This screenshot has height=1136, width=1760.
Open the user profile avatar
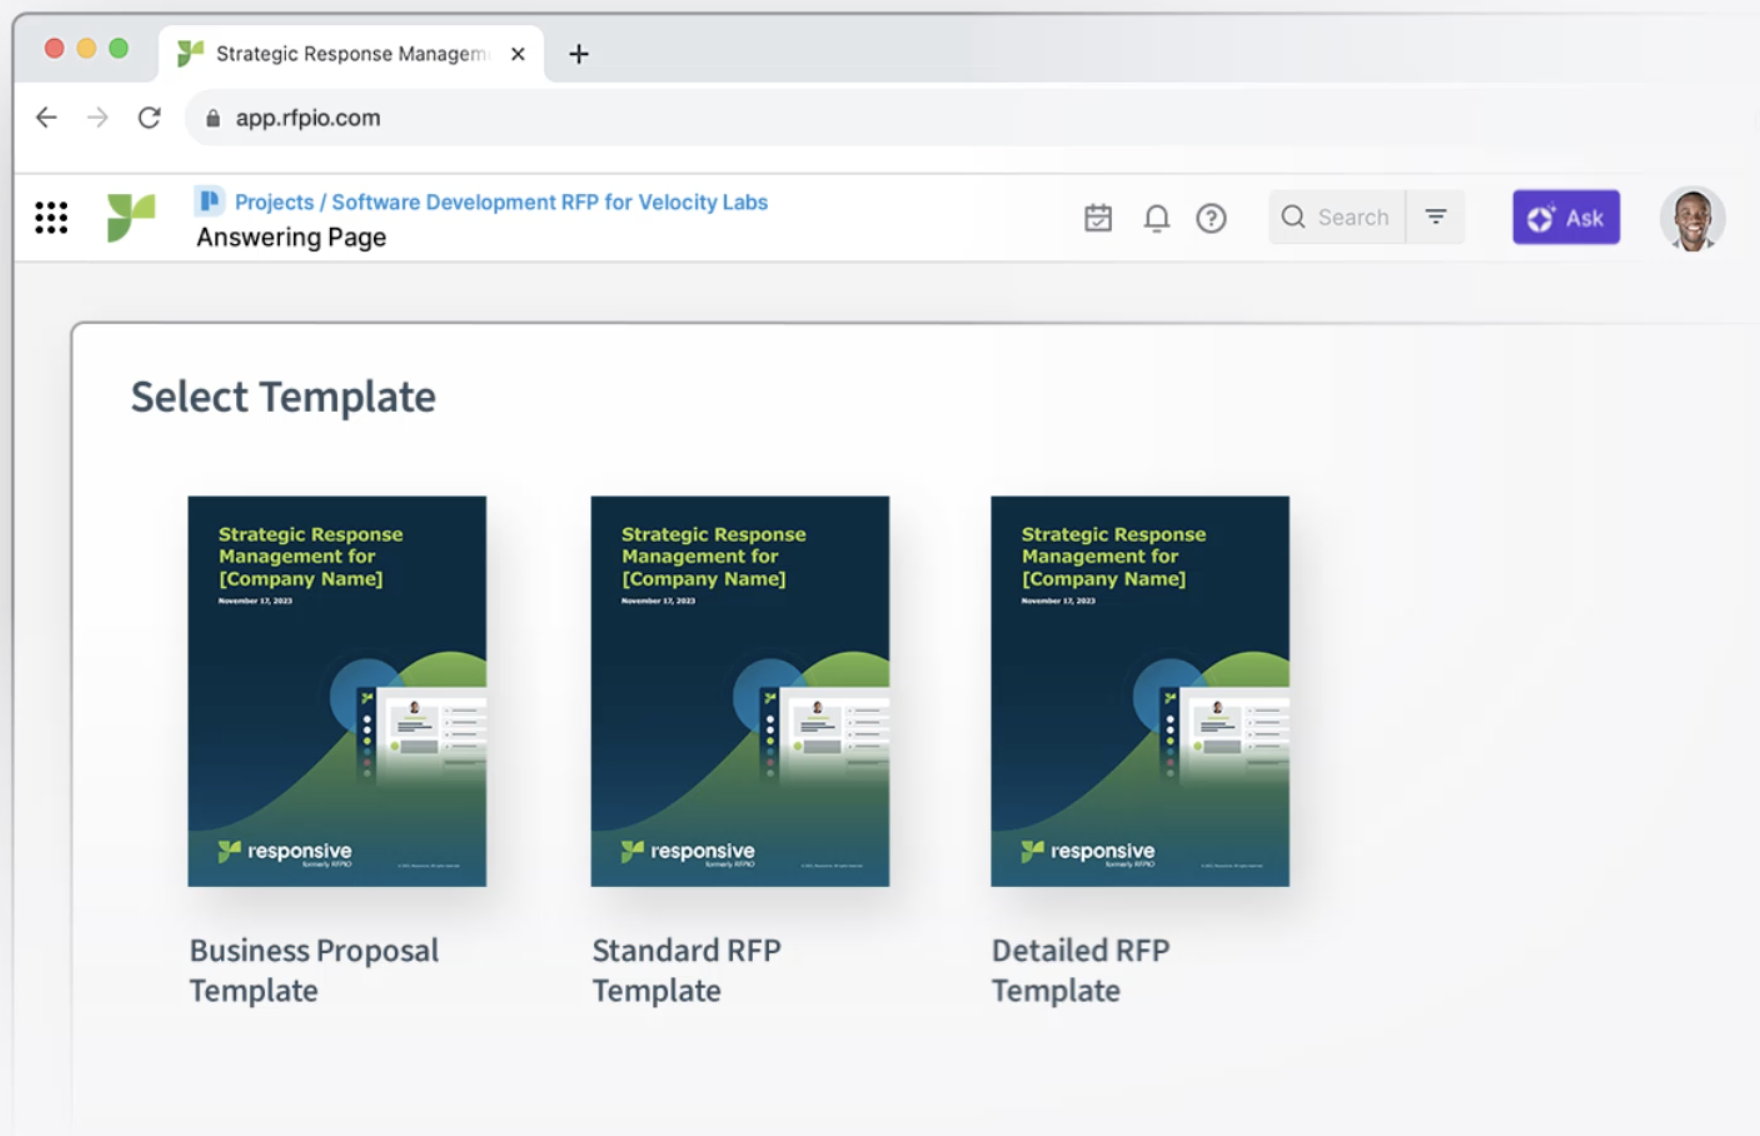[x=1692, y=218]
